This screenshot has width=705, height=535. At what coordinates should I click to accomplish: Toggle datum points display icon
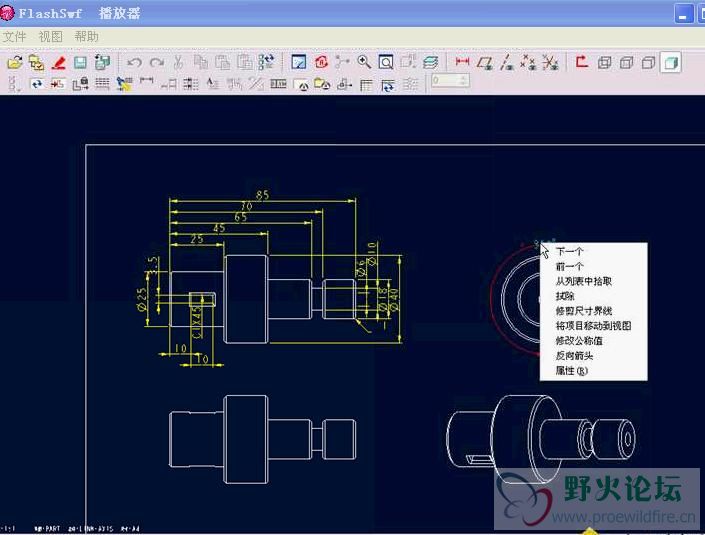point(528,62)
